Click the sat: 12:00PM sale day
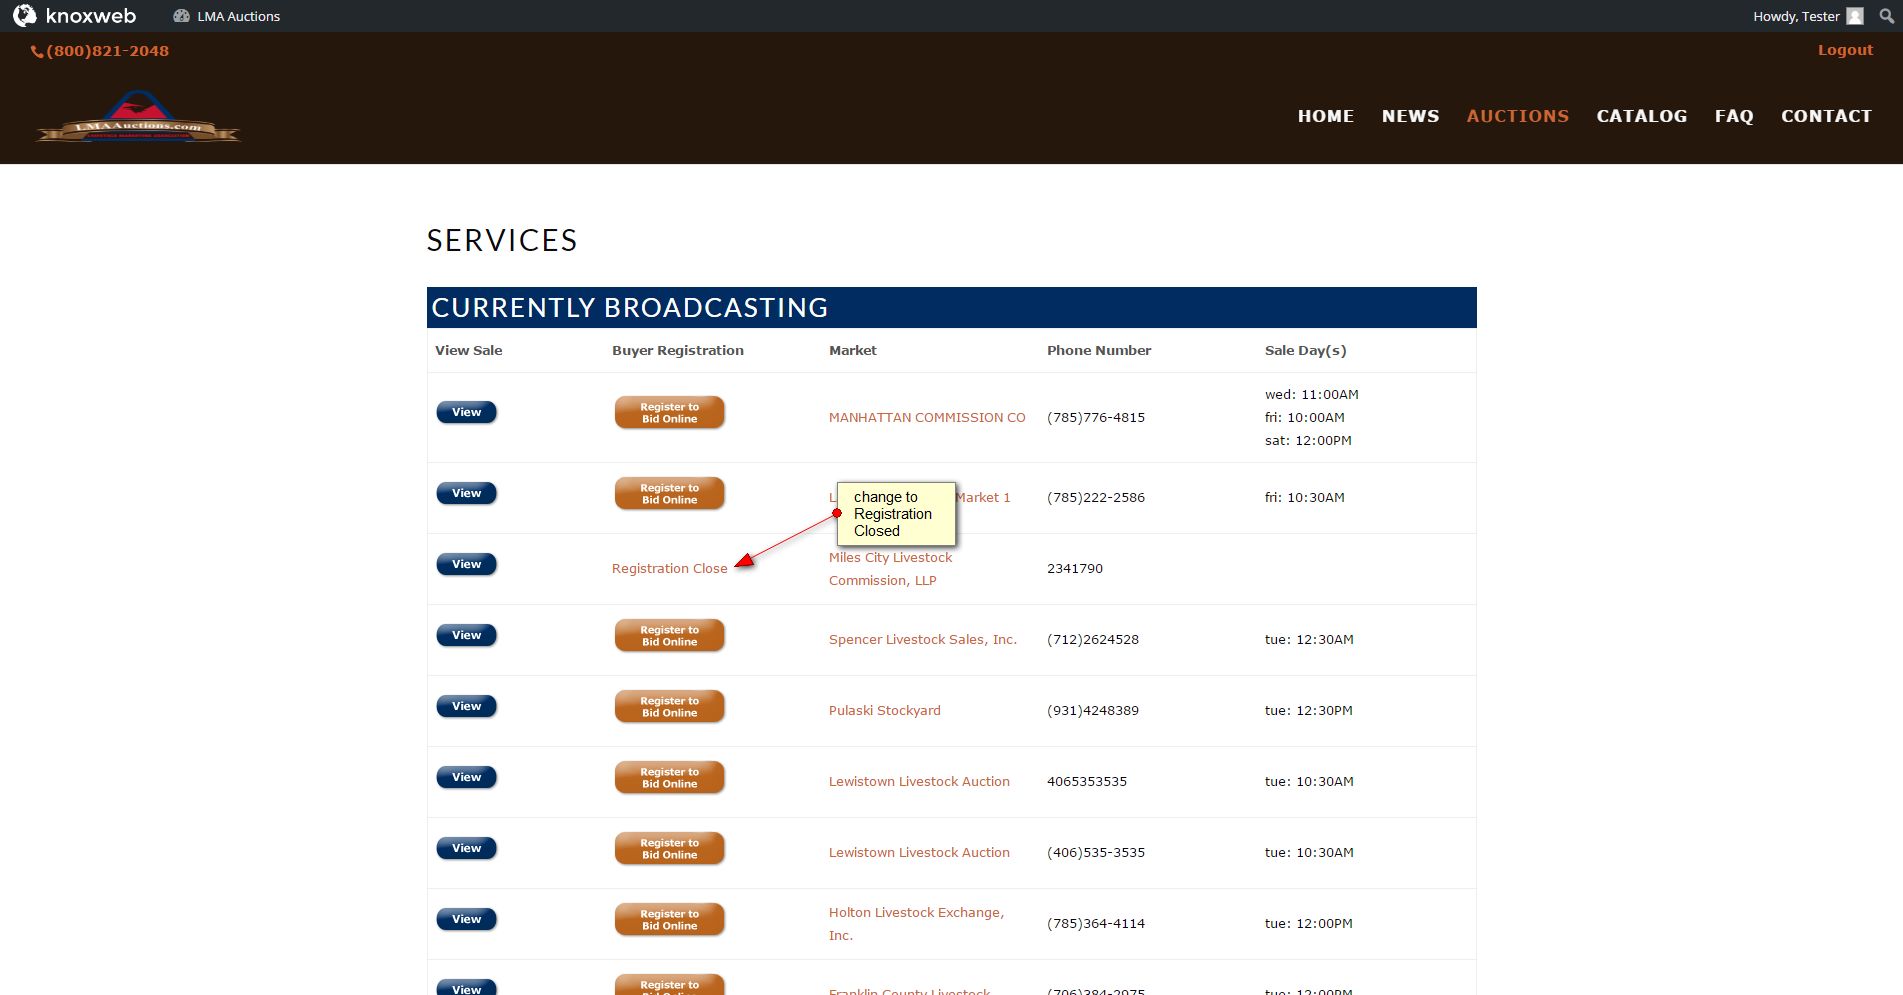 click(x=1308, y=441)
